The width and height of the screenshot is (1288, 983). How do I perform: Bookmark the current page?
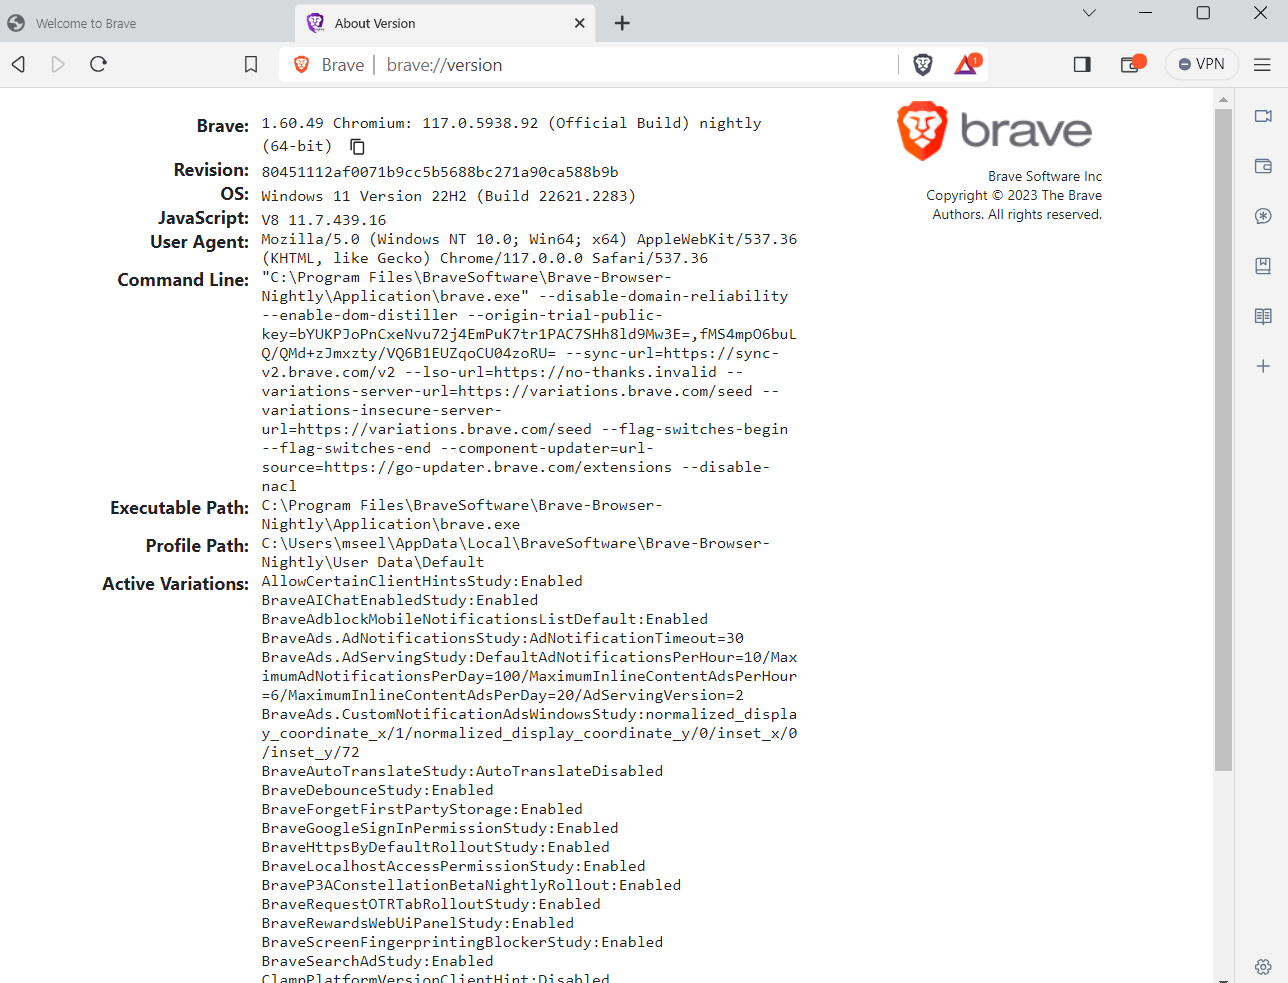click(250, 63)
